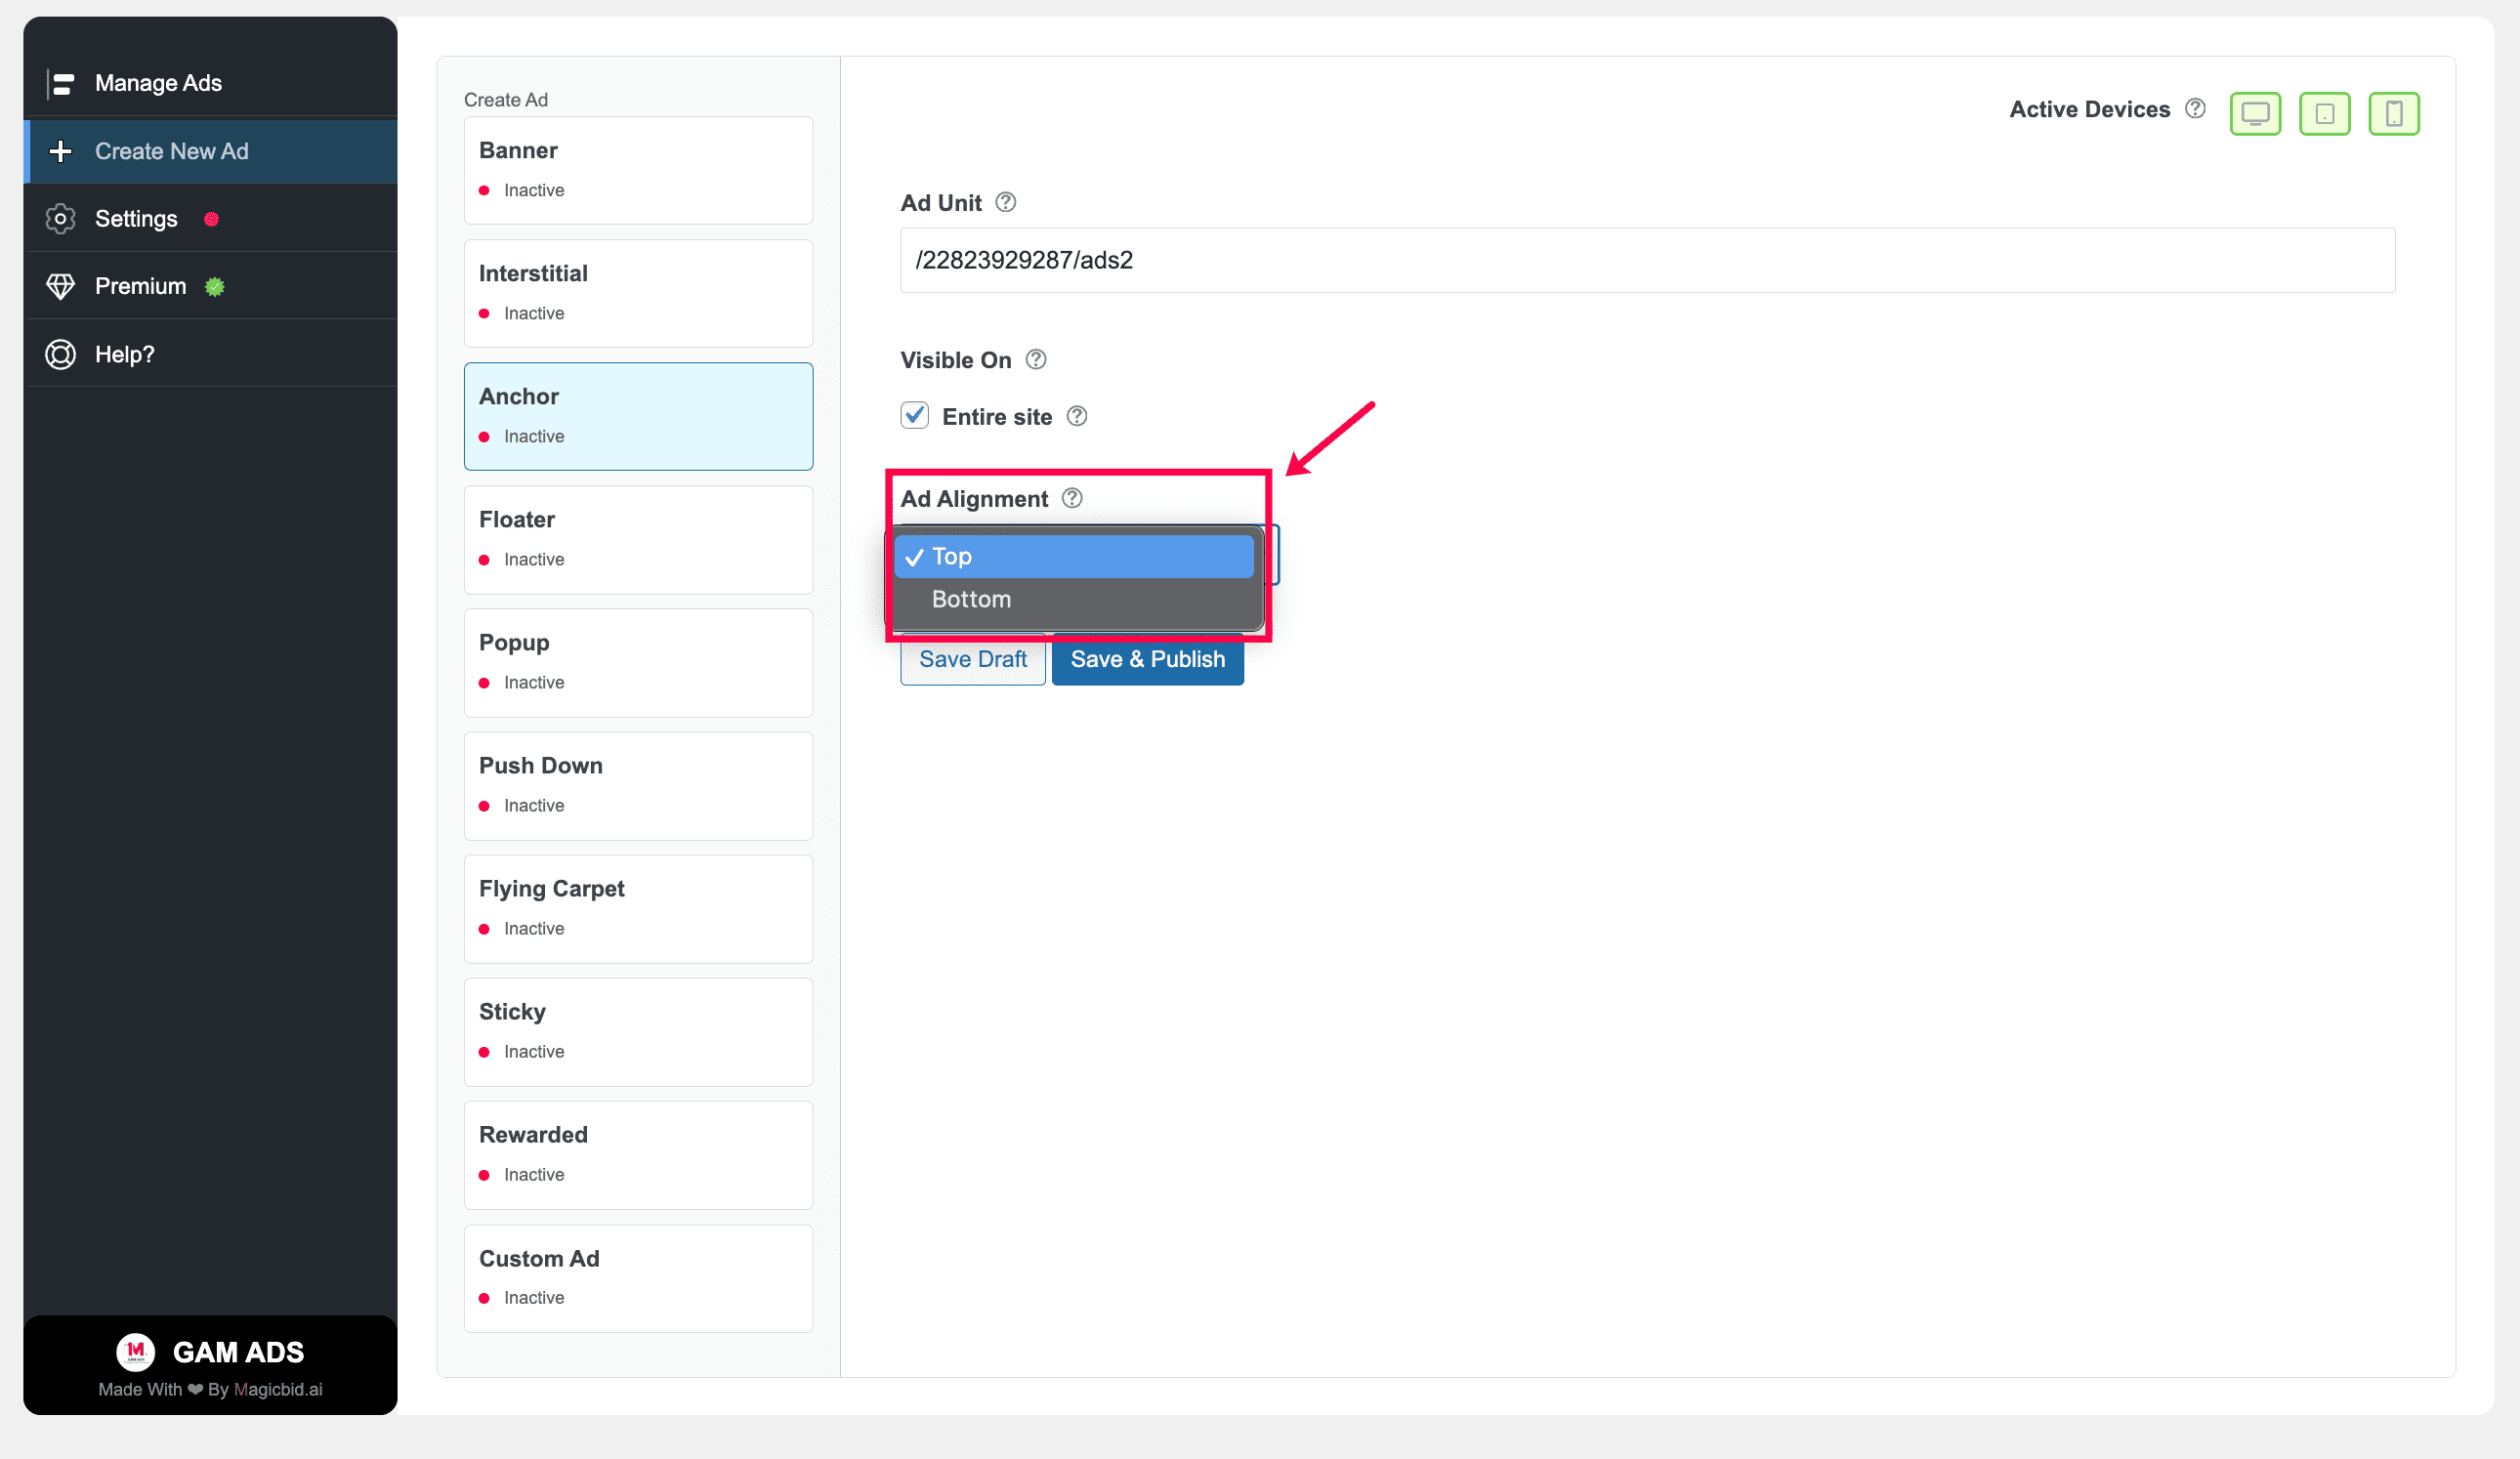Open Create New Ad menu item

[x=211, y=151]
